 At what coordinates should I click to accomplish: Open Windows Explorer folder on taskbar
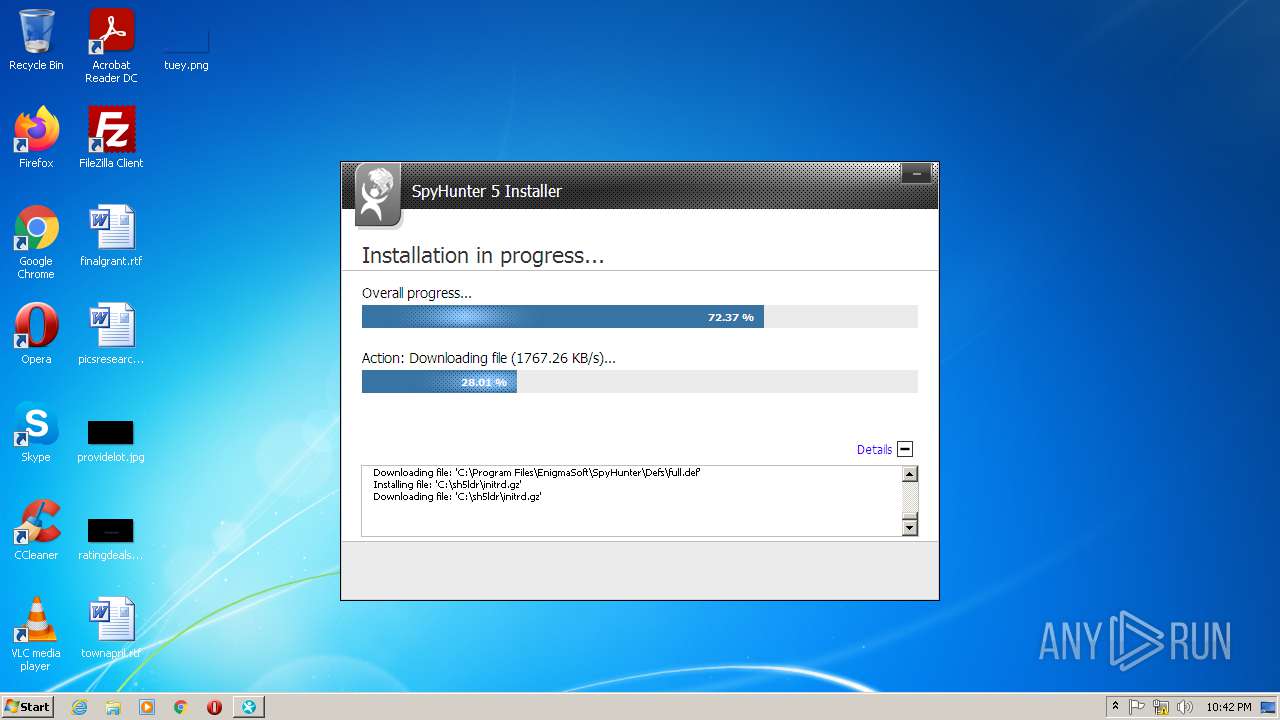tap(113, 707)
